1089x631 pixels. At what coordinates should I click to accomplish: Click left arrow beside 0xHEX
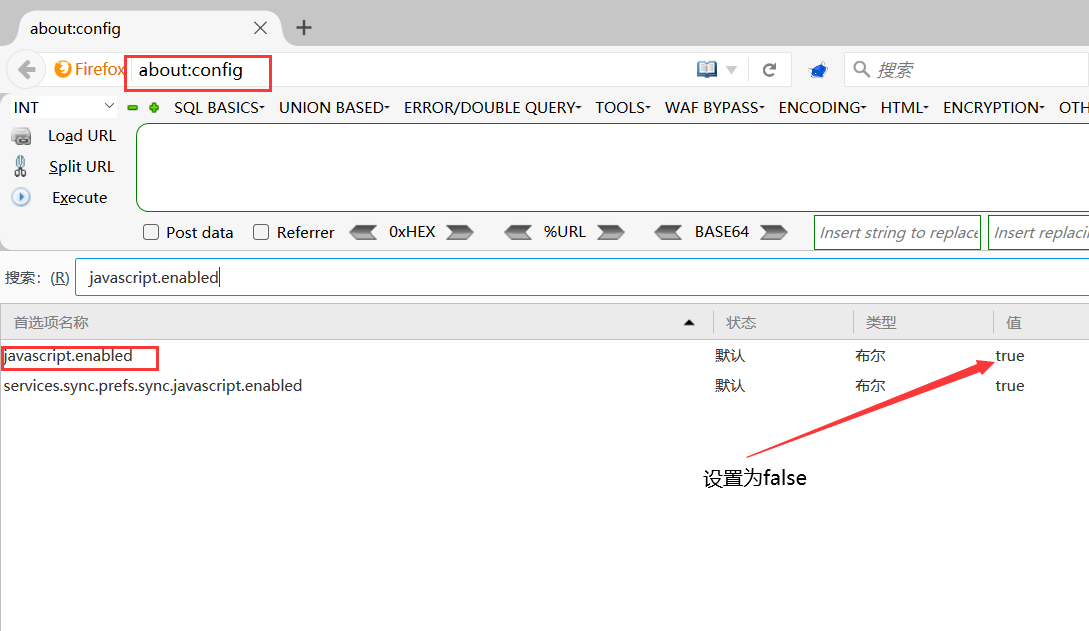363,232
